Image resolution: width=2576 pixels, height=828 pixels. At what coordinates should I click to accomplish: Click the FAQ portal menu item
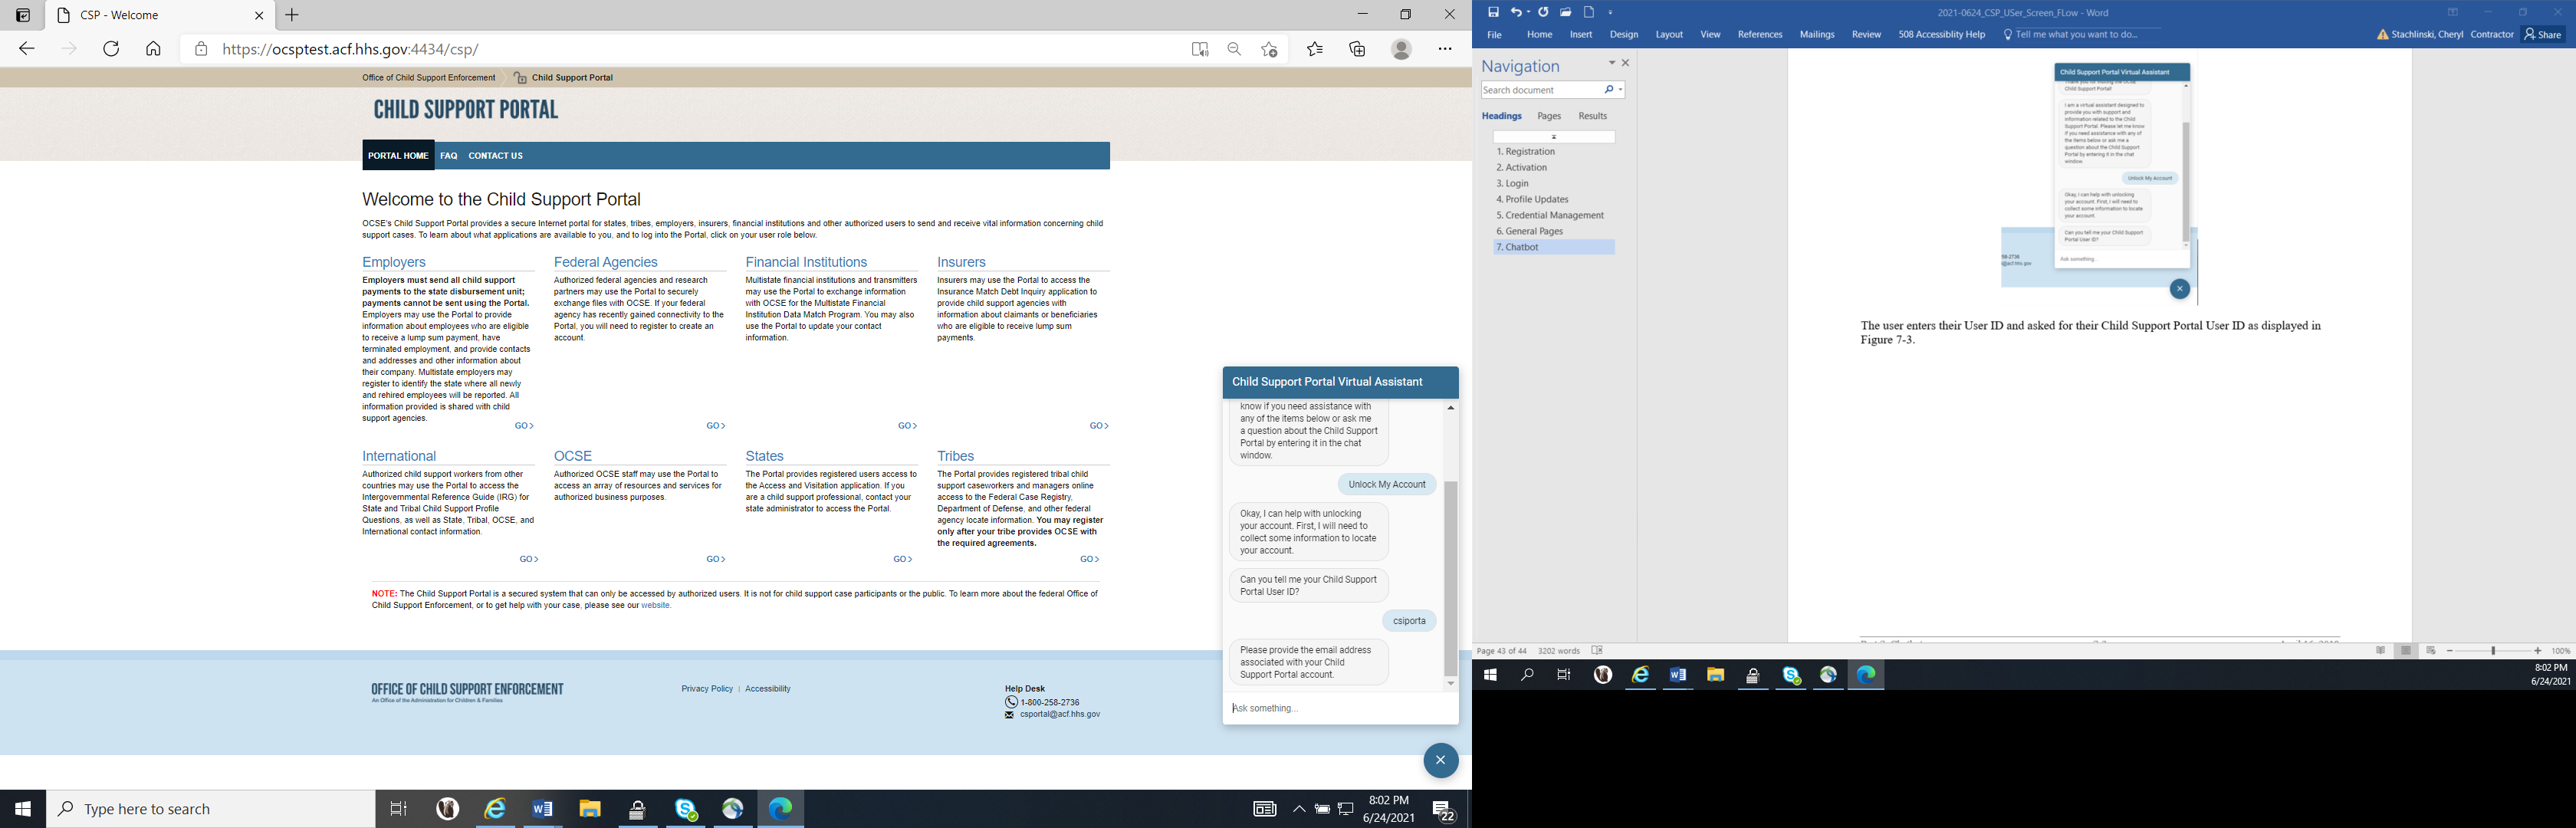point(448,156)
